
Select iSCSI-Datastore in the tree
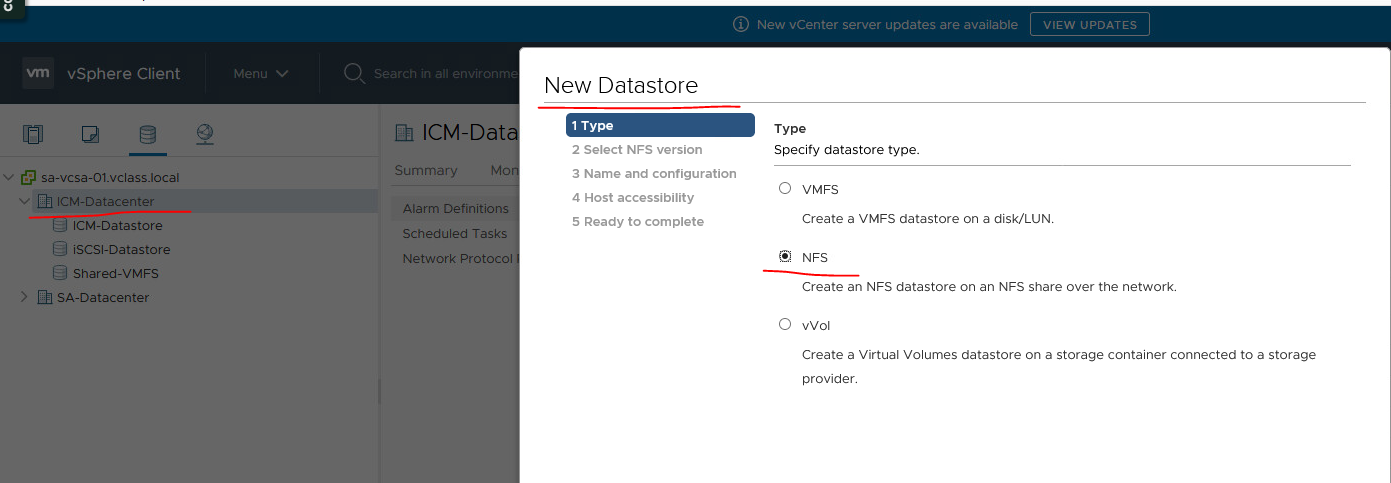tap(121, 249)
